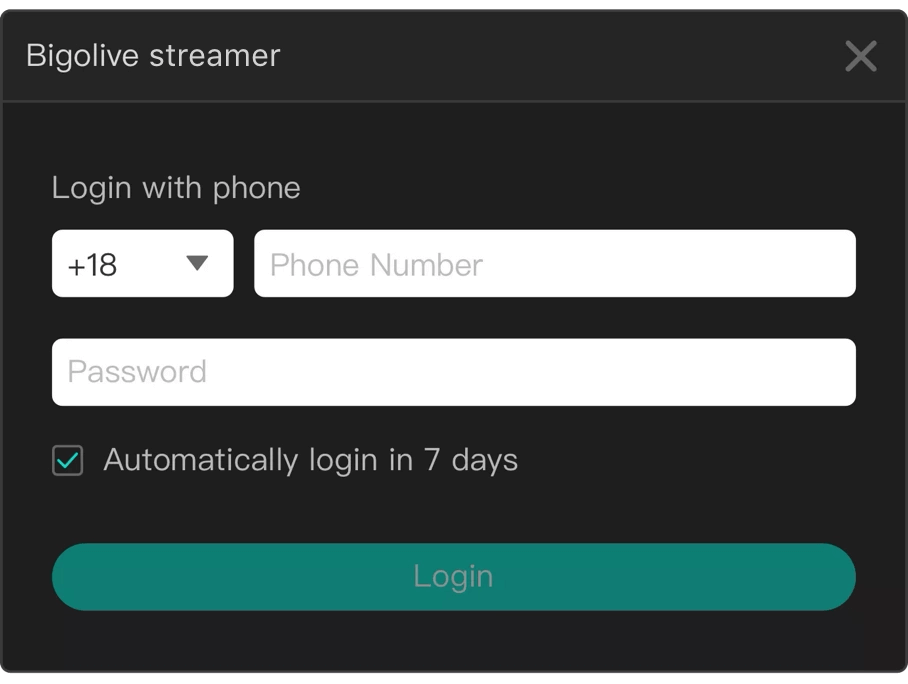
Task: Close the Bigolive streamer dialog
Action: pyautogui.click(x=860, y=57)
